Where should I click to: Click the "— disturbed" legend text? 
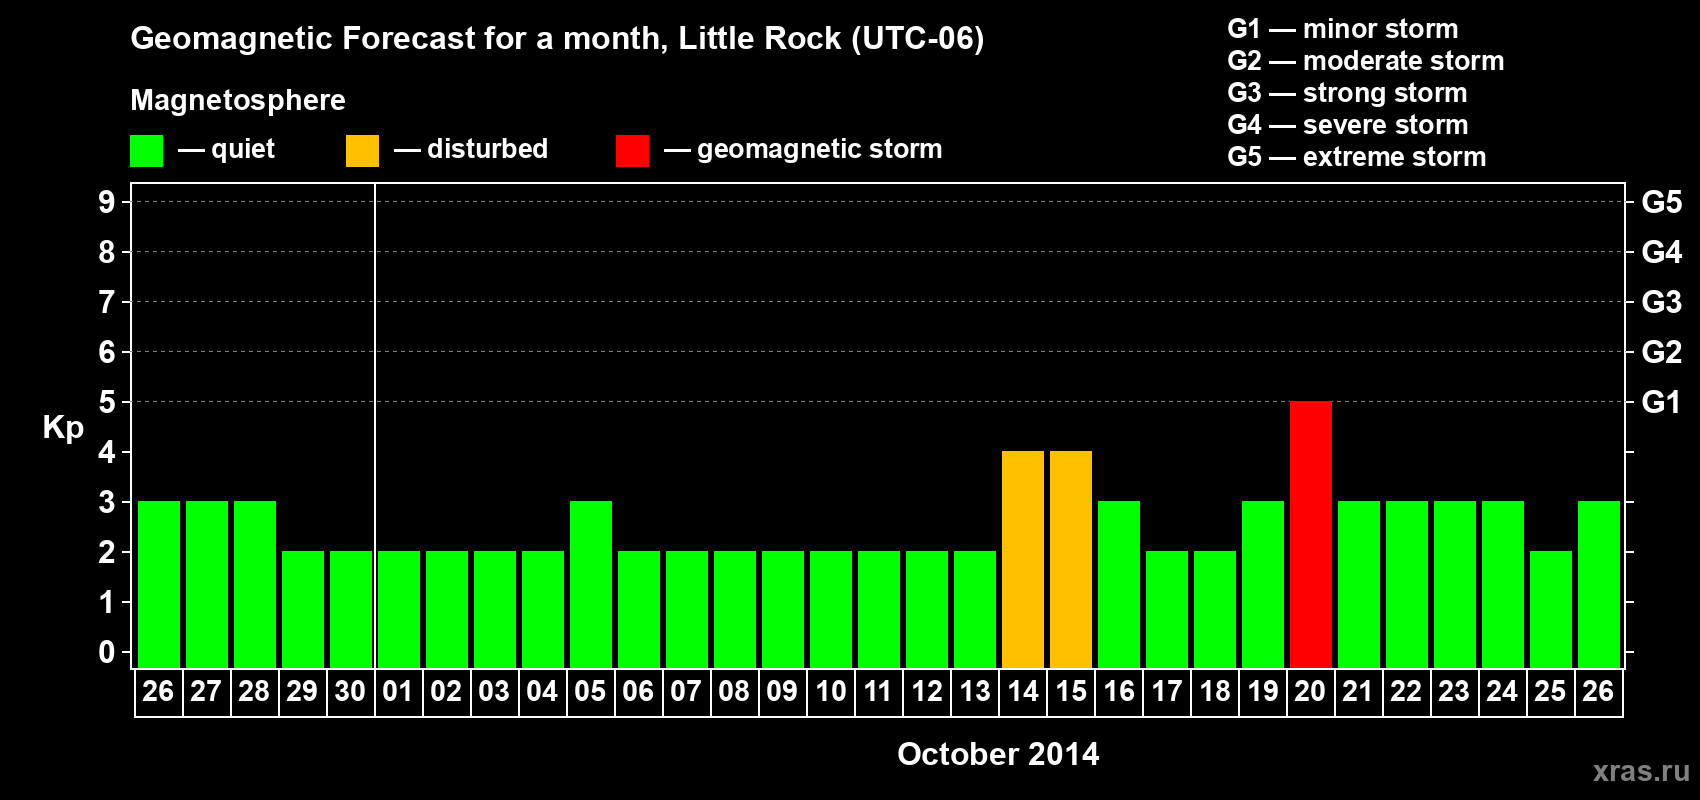471,149
